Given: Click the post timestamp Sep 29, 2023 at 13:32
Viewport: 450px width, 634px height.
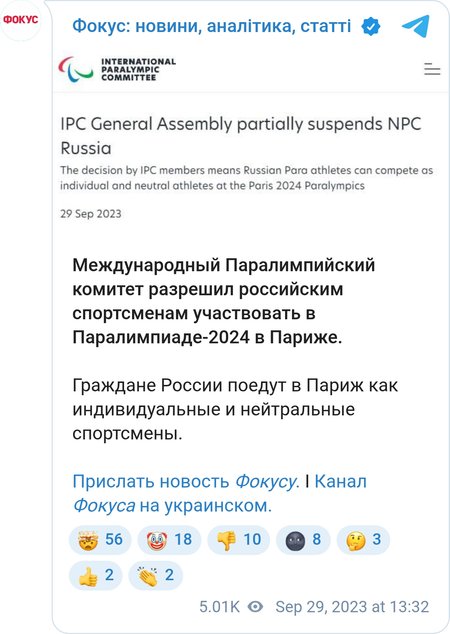Looking at the screenshot, I should (x=352, y=607).
